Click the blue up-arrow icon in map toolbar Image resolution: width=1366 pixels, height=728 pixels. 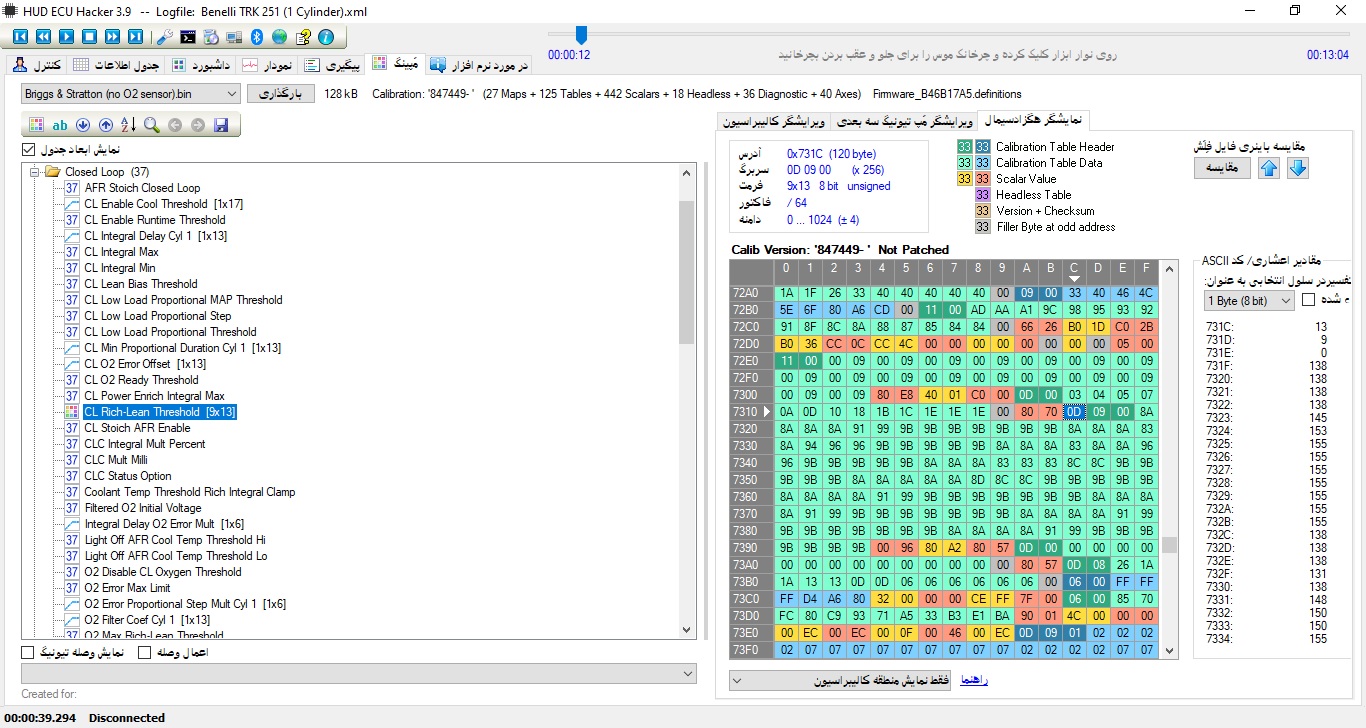[x=106, y=125]
